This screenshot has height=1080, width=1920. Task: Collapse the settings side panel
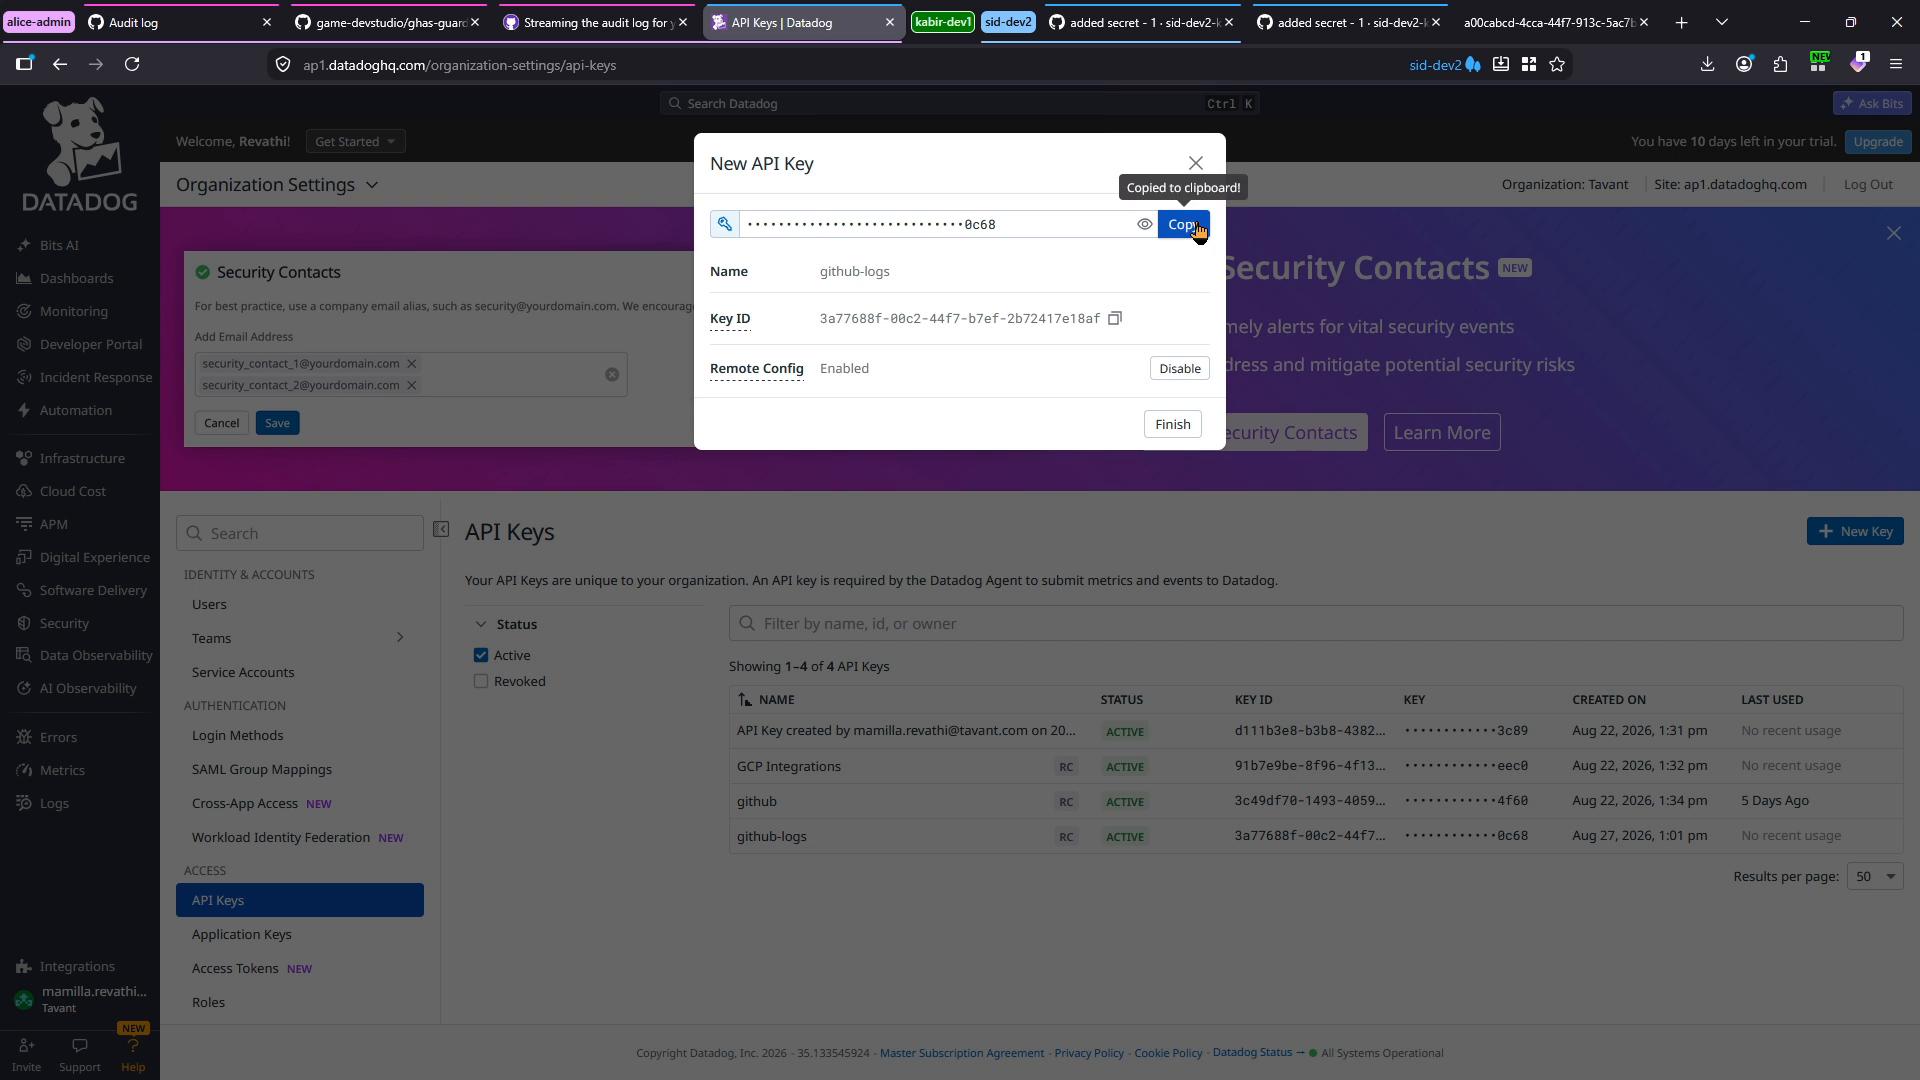[441, 530]
